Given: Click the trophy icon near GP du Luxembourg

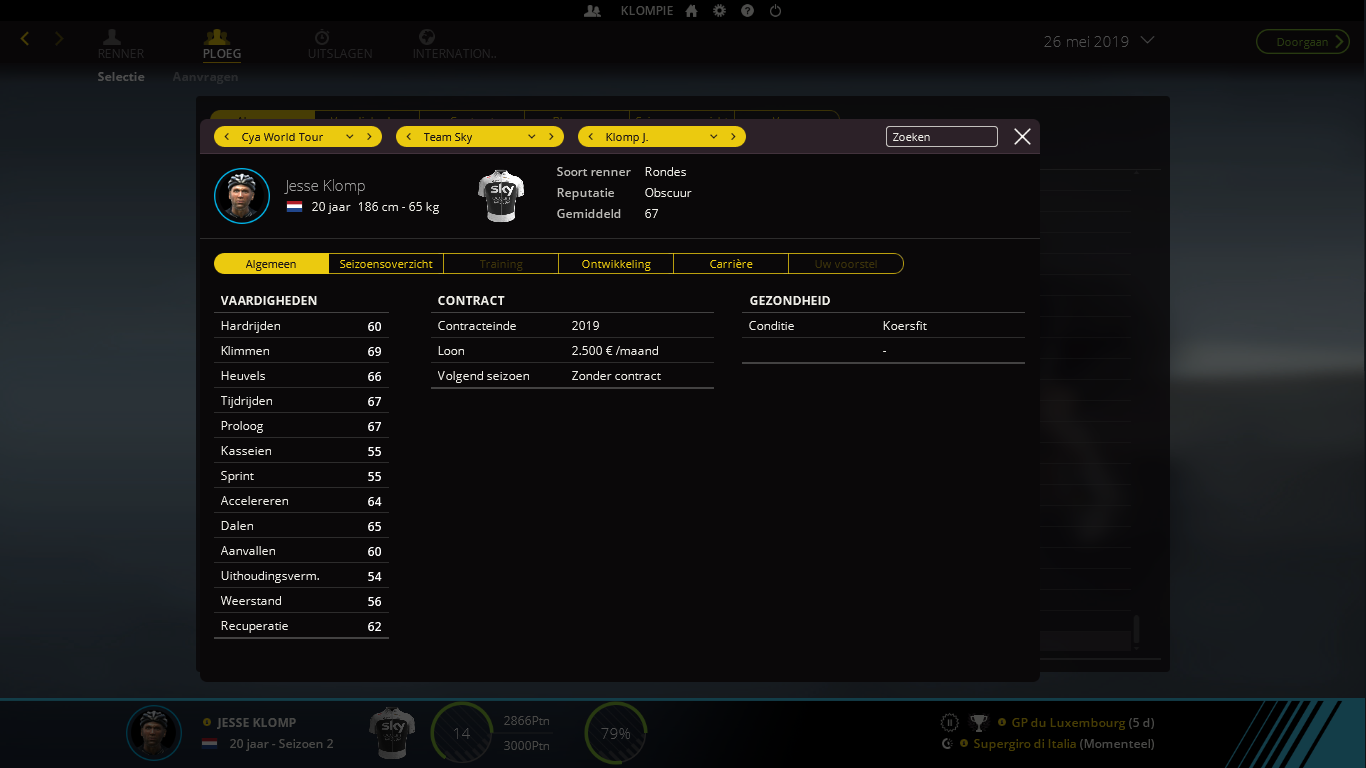Looking at the screenshot, I should [978, 723].
